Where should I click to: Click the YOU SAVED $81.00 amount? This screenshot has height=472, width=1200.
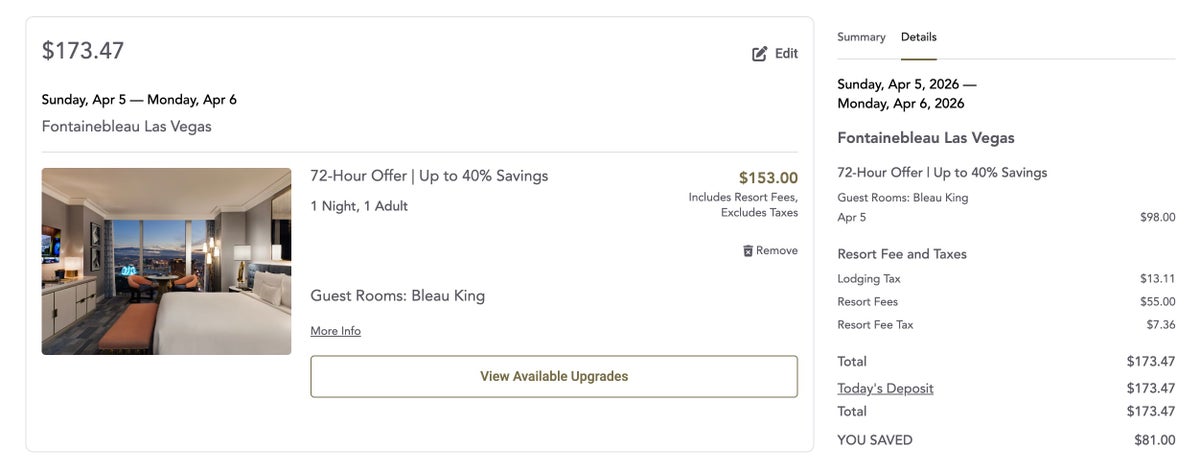point(1155,440)
